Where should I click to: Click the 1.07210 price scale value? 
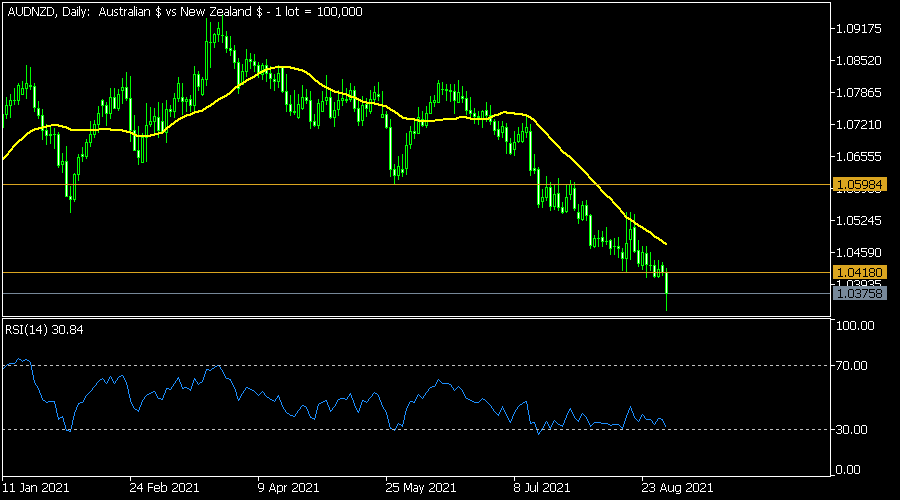click(859, 125)
